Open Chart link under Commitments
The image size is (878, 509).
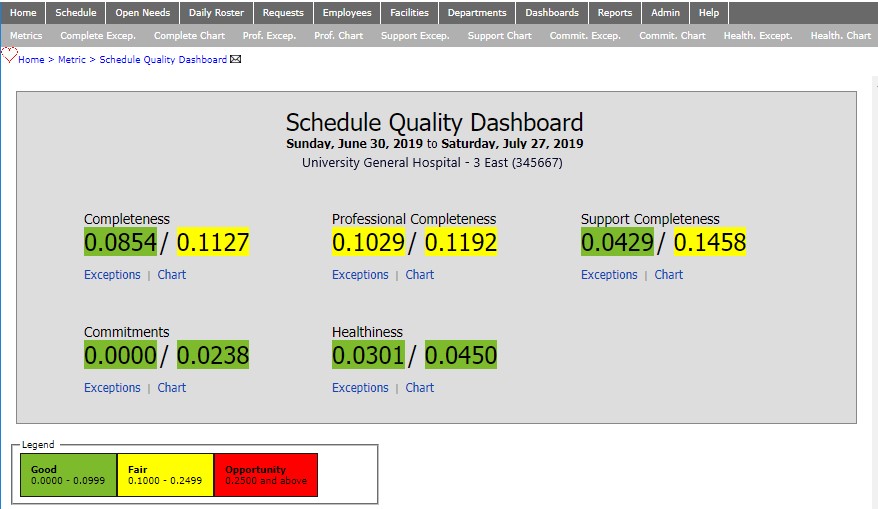pos(172,388)
